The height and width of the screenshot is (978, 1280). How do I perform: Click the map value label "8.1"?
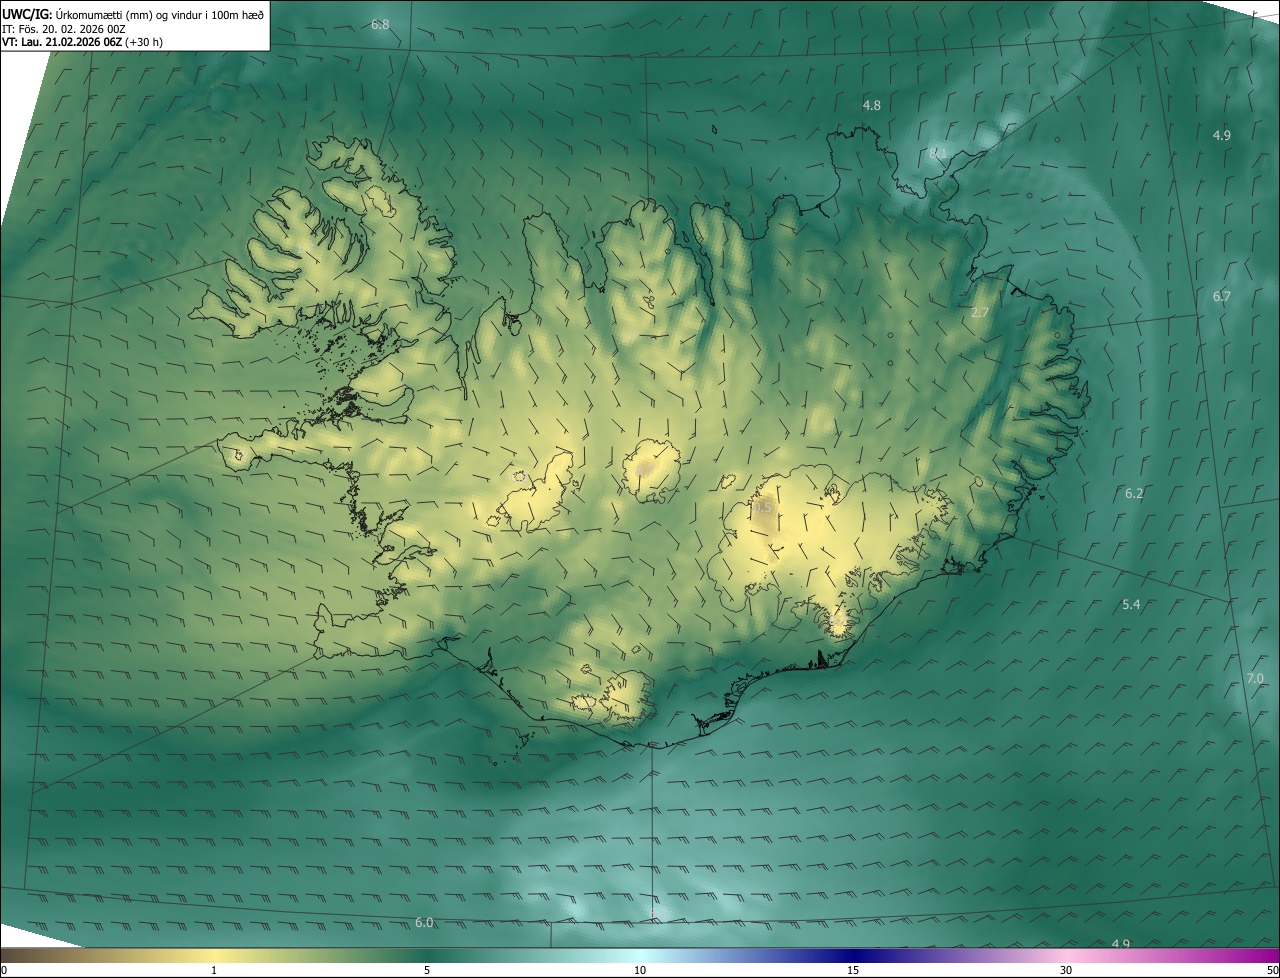coord(938,153)
